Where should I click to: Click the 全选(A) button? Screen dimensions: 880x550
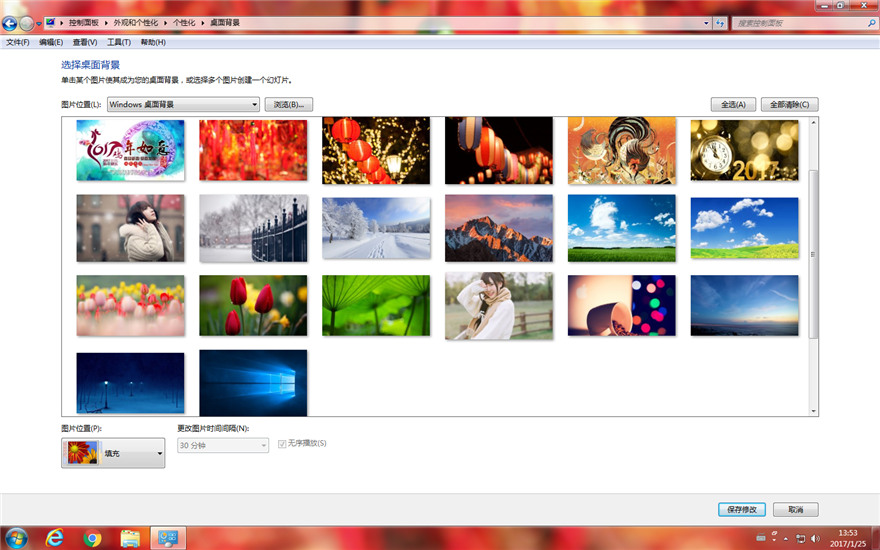[x=733, y=104]
